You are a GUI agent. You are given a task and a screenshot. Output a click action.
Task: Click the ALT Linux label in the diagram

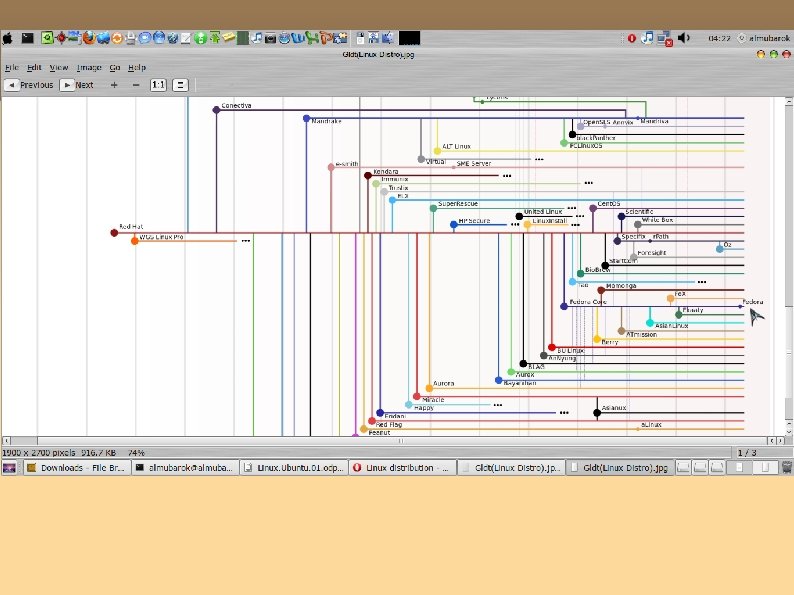pos(456,146)
